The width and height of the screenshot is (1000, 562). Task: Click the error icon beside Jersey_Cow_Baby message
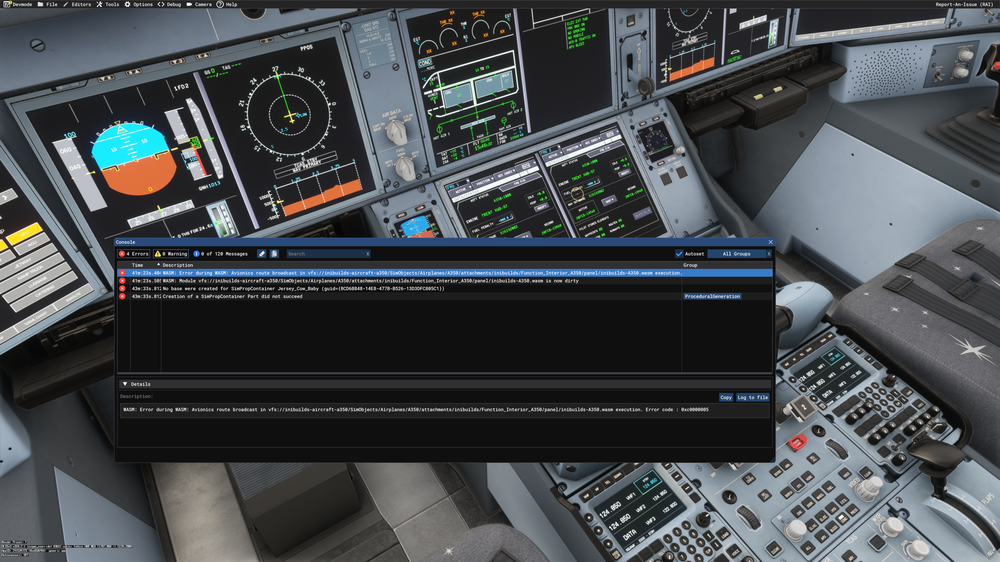tap(123, 289)
